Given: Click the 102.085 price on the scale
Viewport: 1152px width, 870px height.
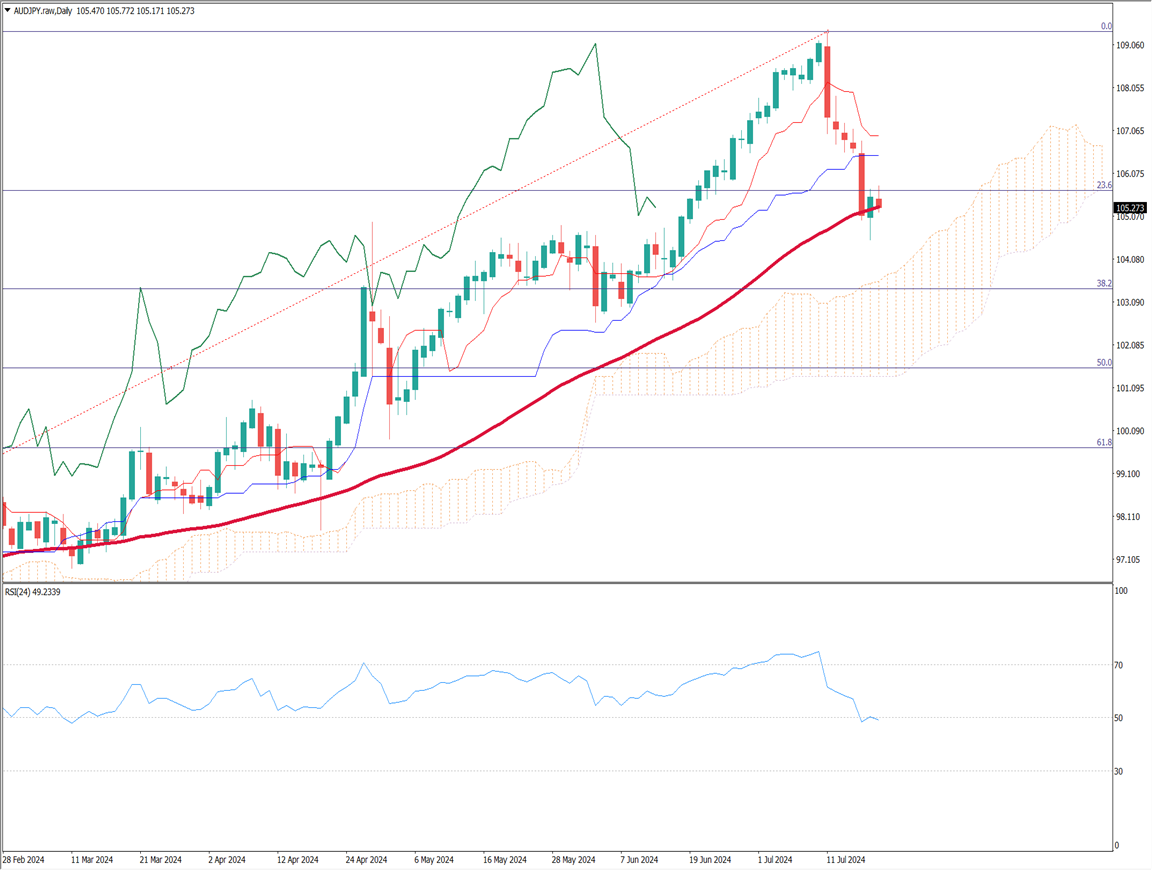Looking at the screenshot, I should pos(1130,346).
